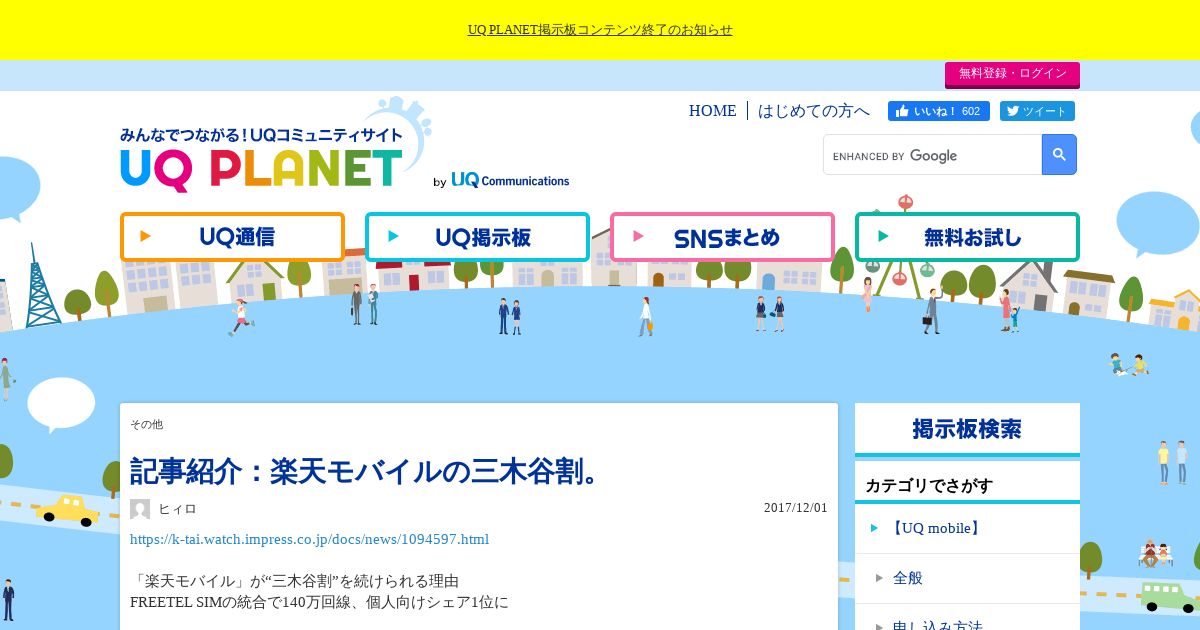Click the green arrow in 無料お試し

(x=883, y=237)
